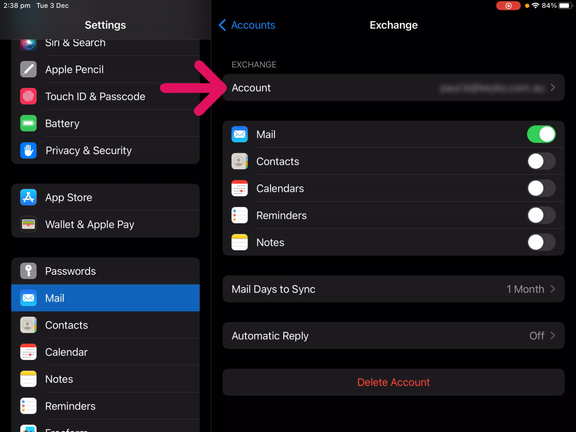Tap the Wallet & Apple Pay icon
The image size is (576, 432).
(28, 224)
